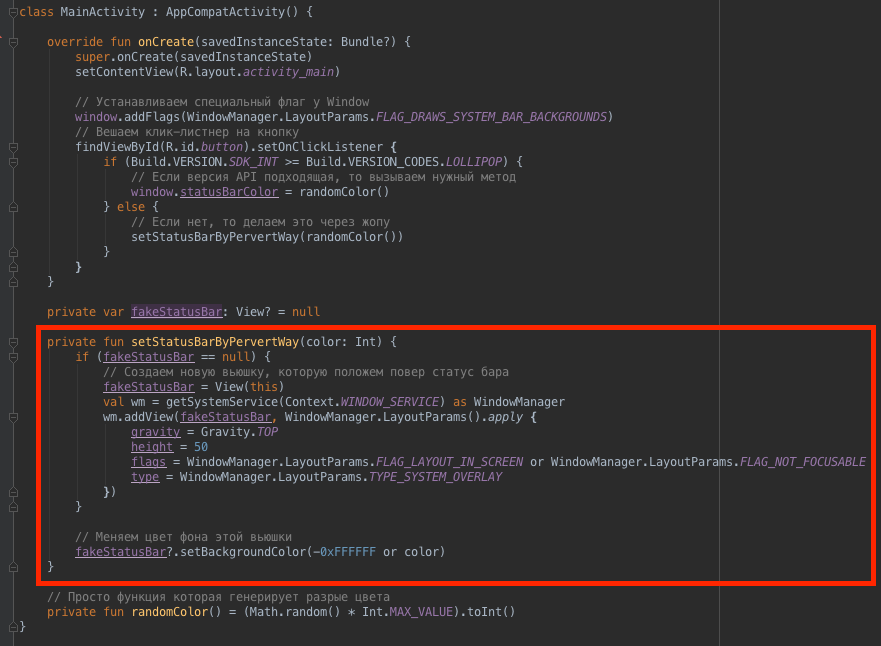Click 'TOP' in Gravity.TOP

point(267,432)
